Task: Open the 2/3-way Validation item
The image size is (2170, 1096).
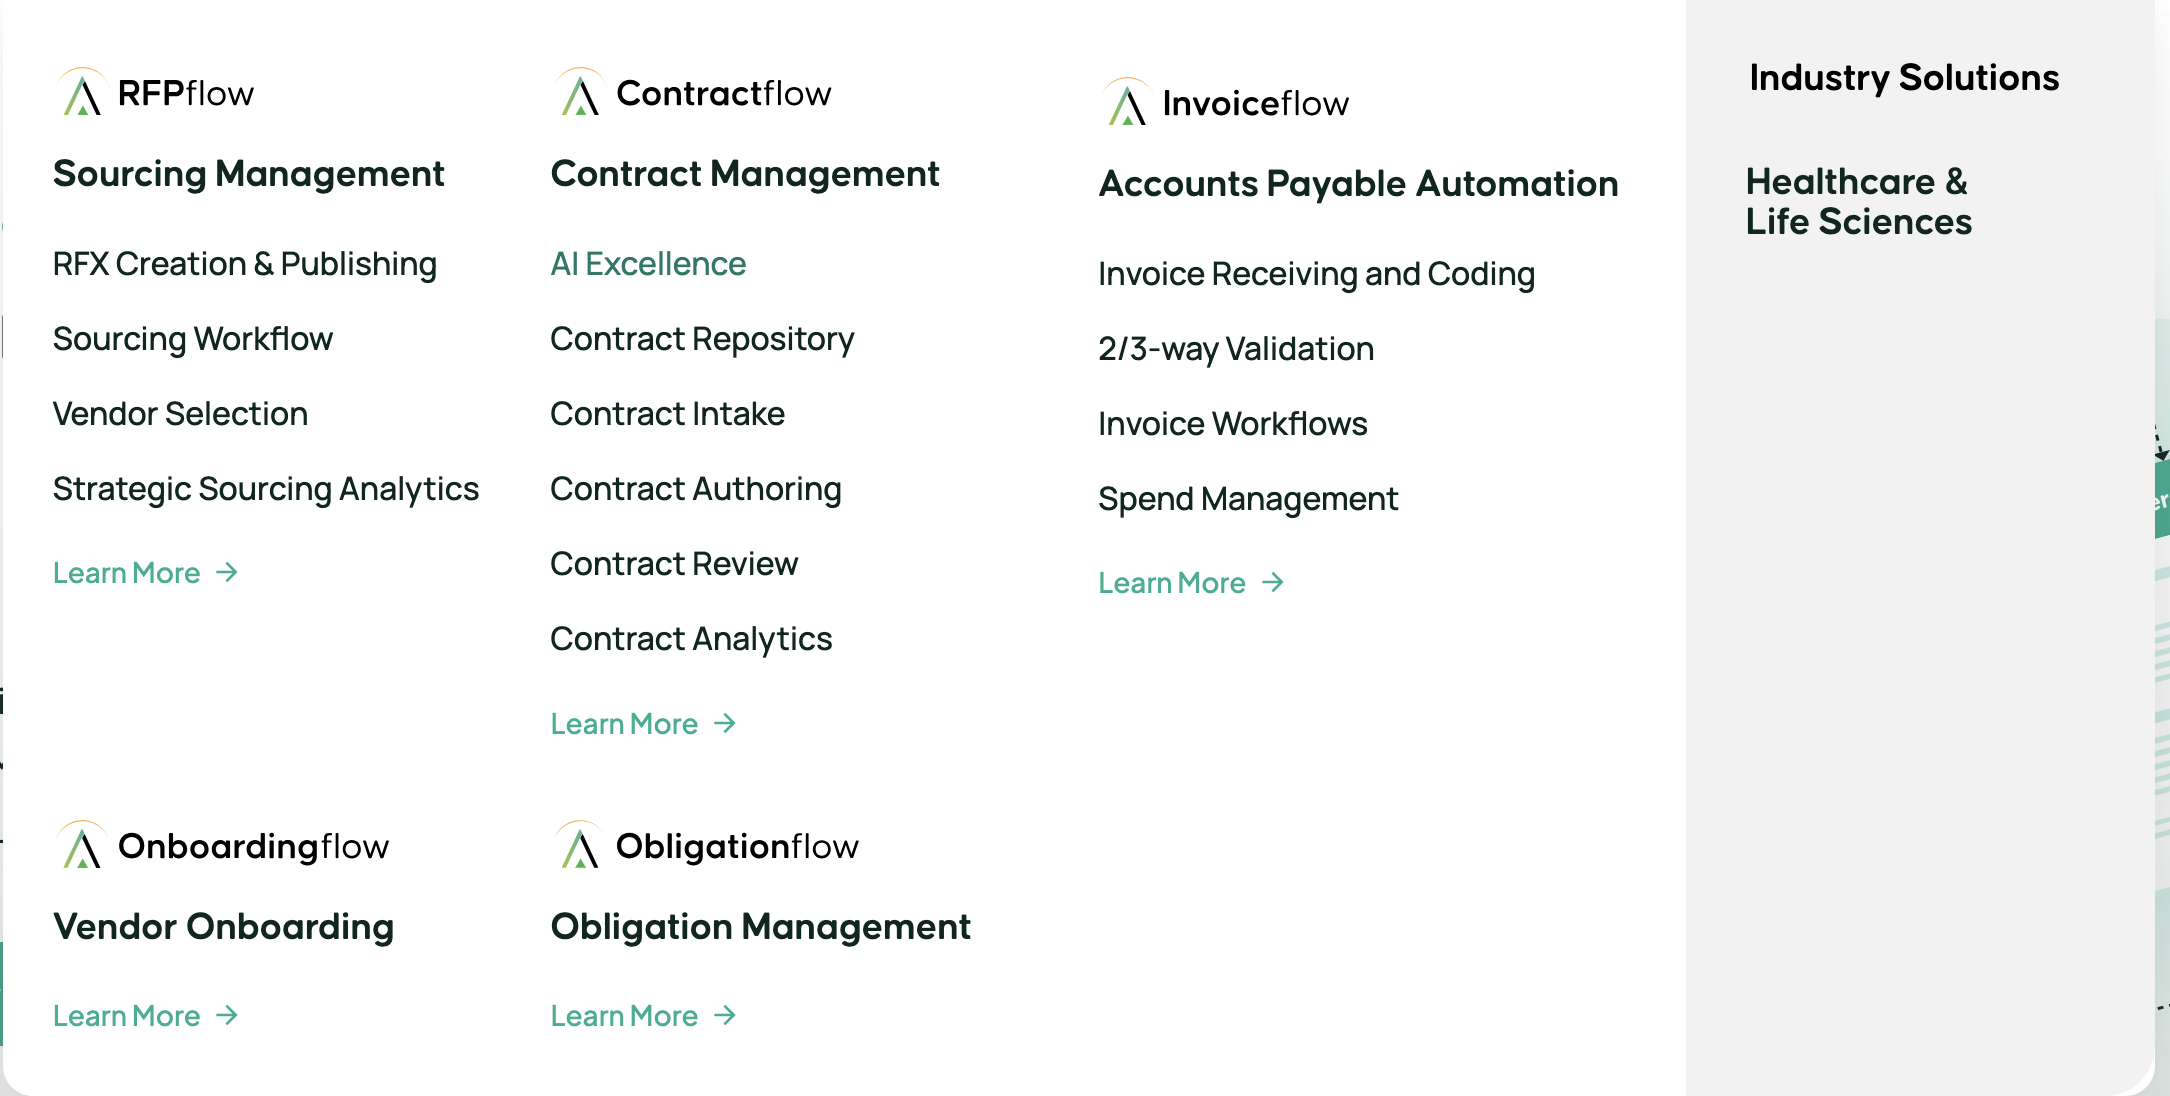Action: pos(1236,349)
